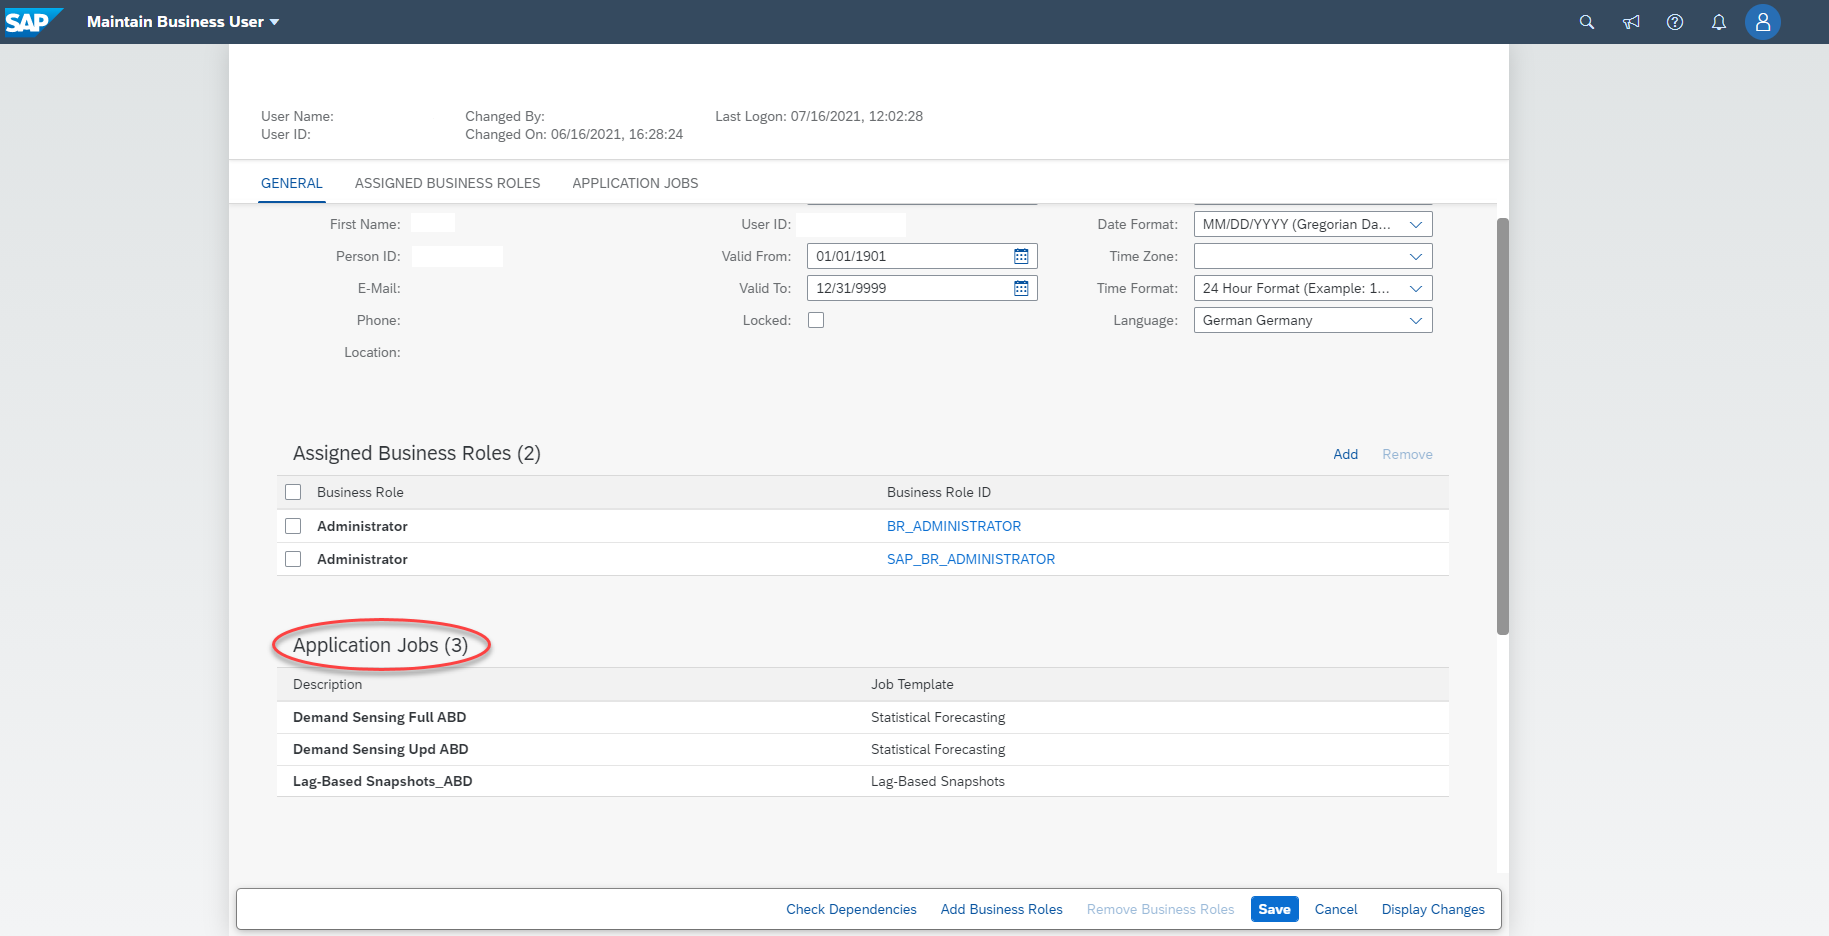Screen dimensions: 1829x936
Task: Click Remove in Assigned Business Roles
Action: (1407, 454)
